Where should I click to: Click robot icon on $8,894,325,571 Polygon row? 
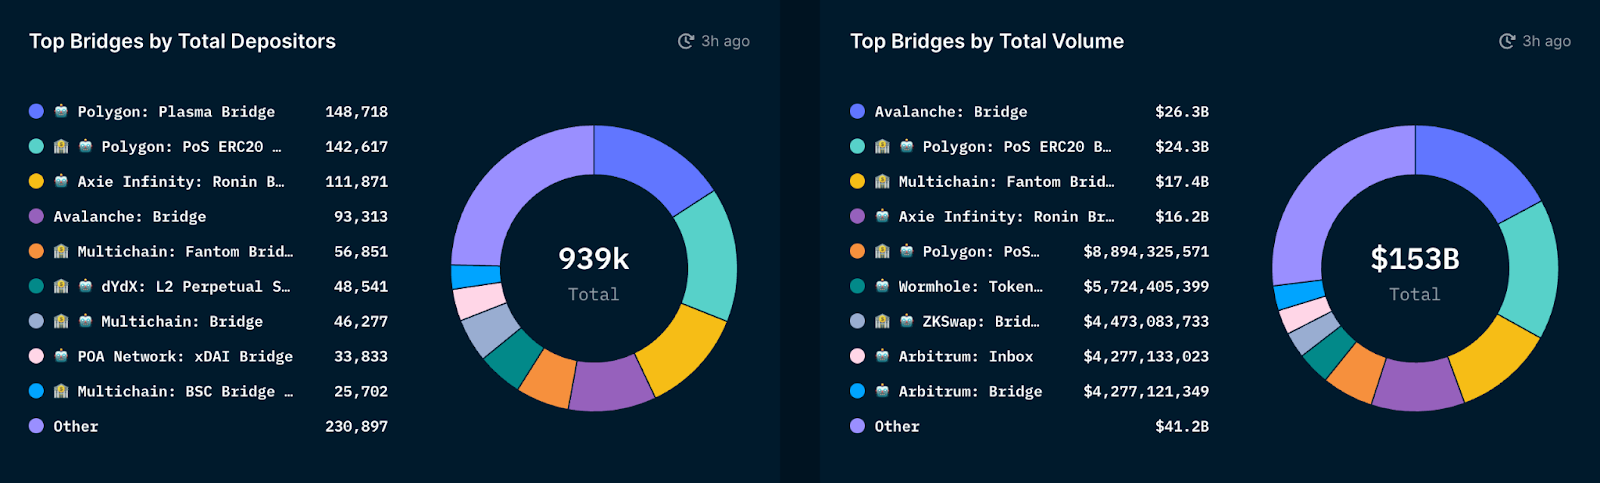click(x=906, y=251)
